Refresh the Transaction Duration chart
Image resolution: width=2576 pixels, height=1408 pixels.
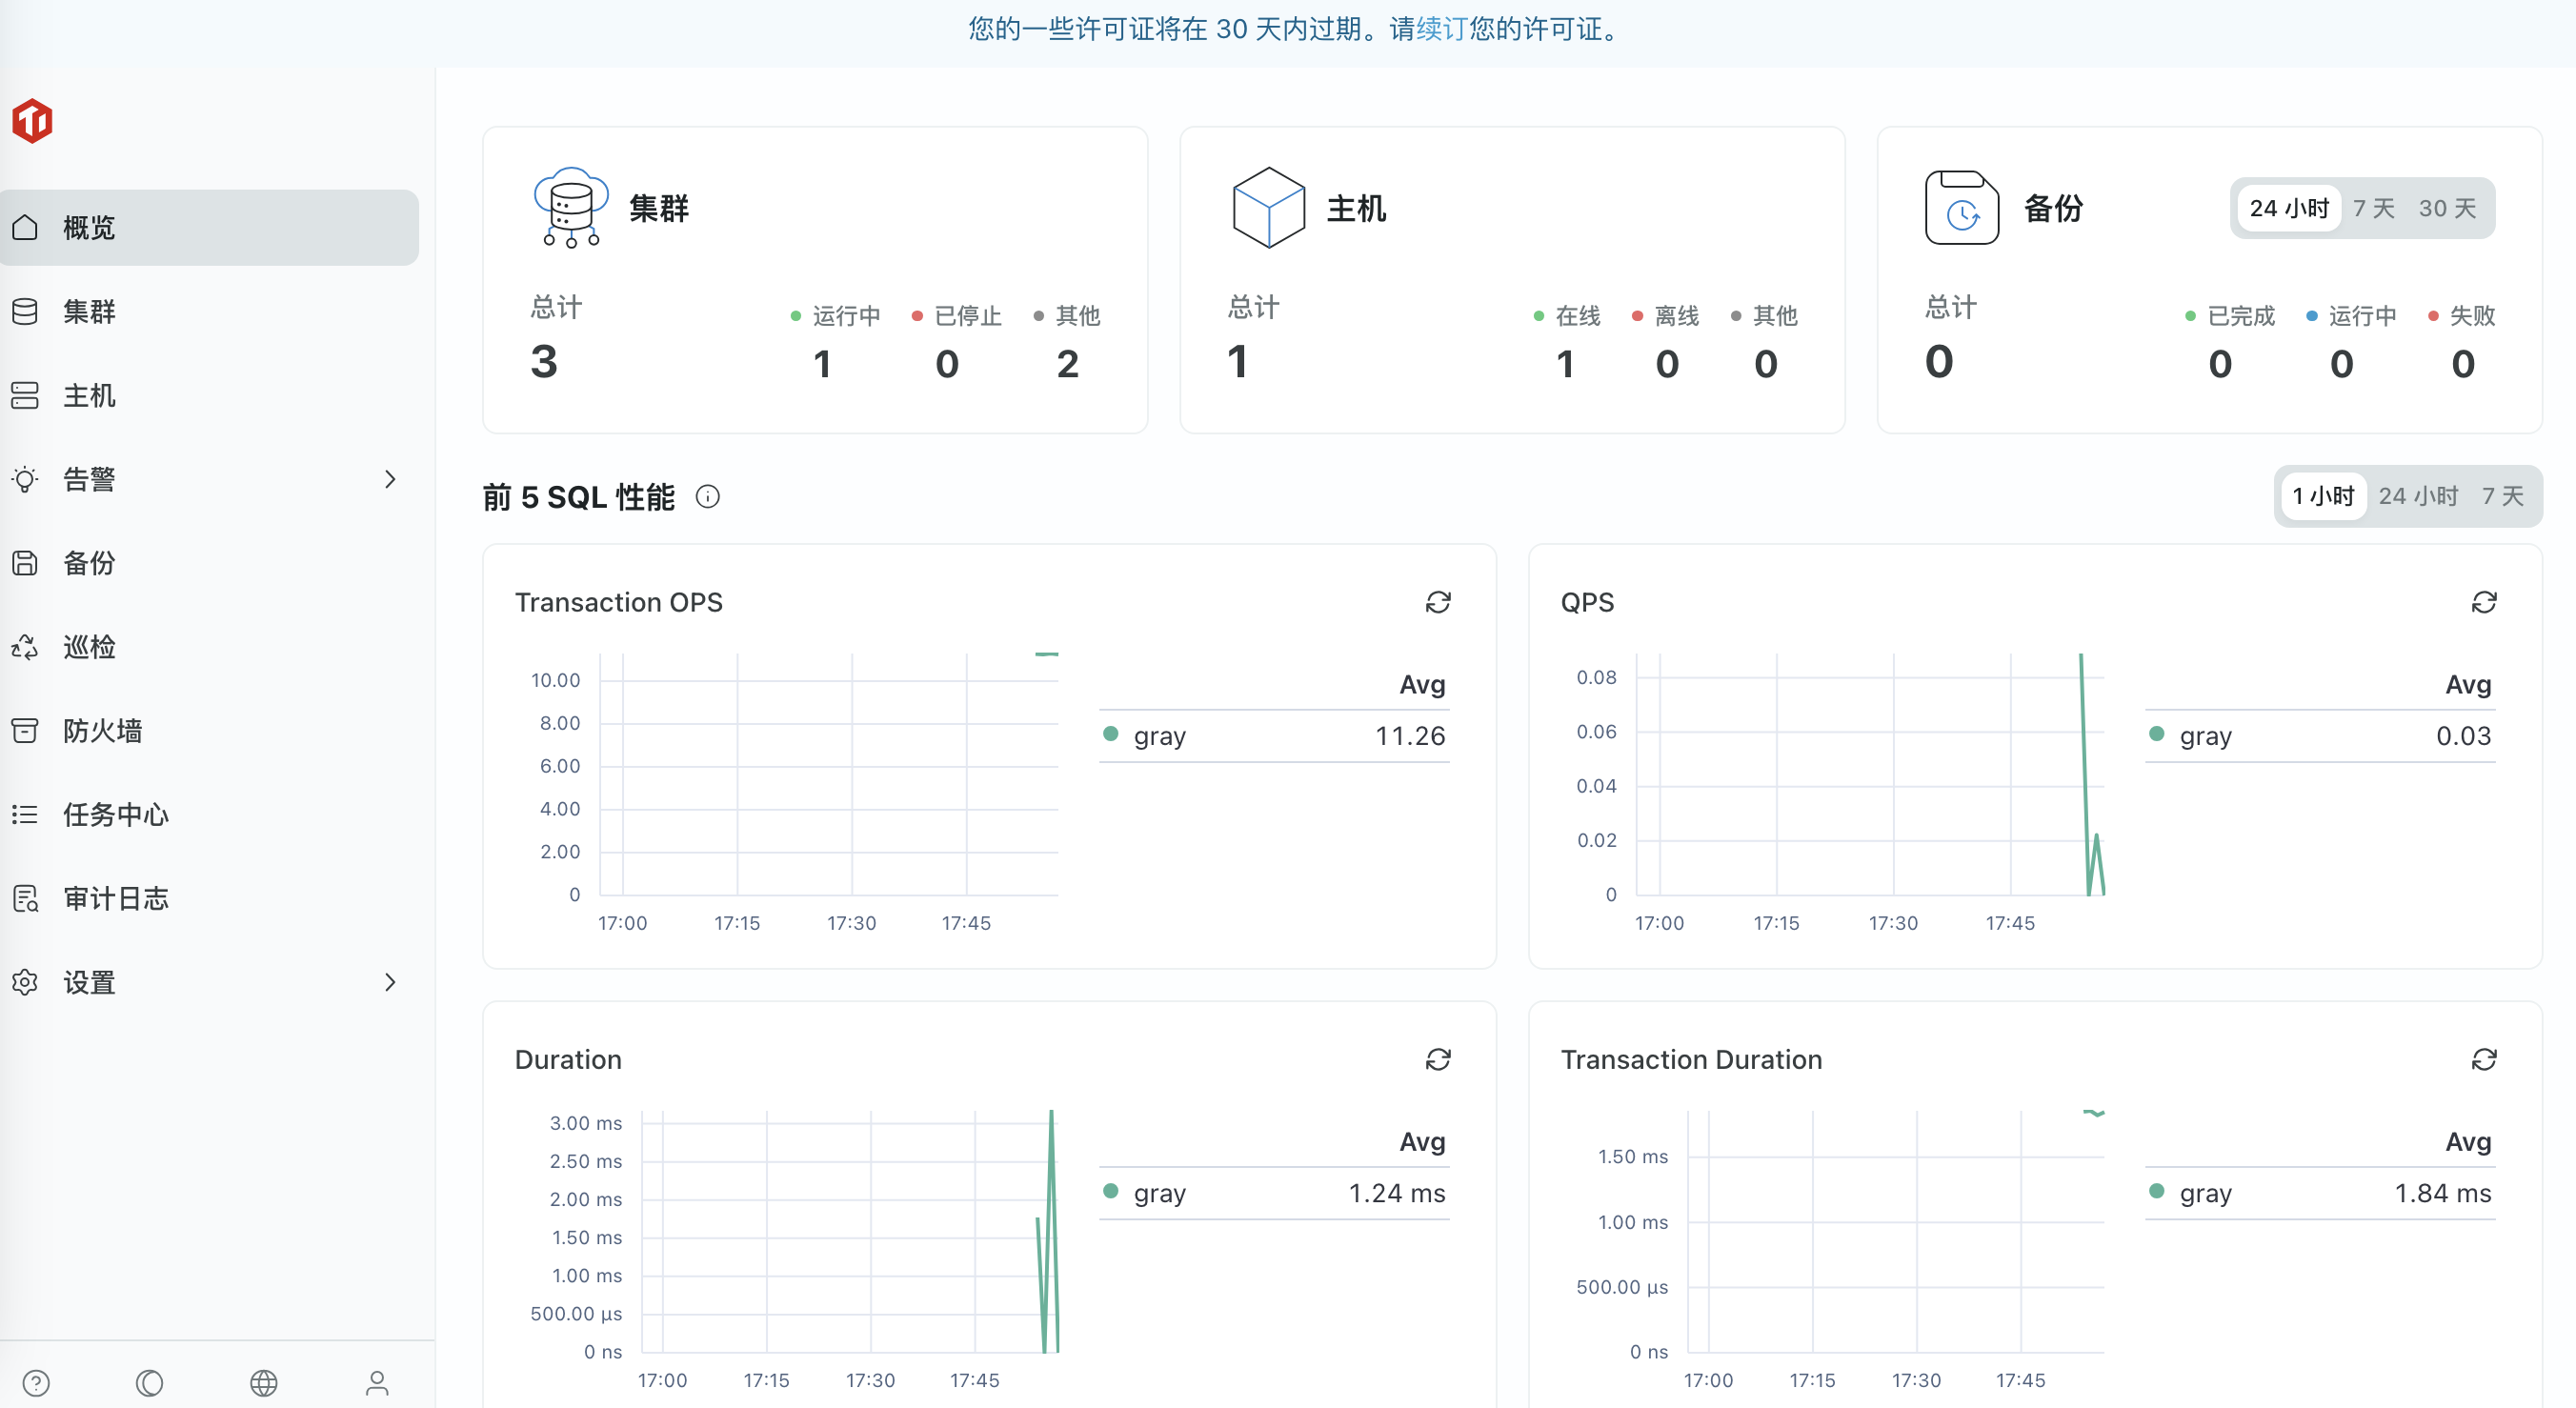pyautogui.click(x=2483, y=1059)
